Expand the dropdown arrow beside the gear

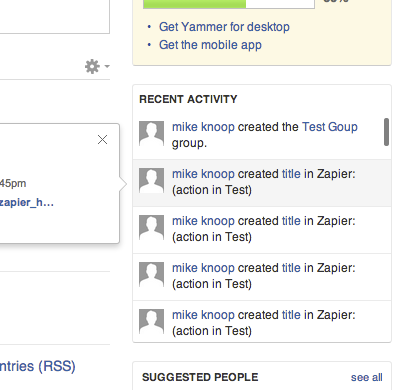click(x=107, y=66)
